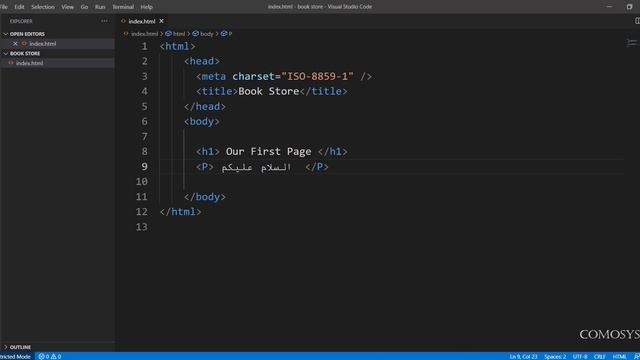
Task: Click Restricted Mode in status bar
Action: (x=16, y=356)
